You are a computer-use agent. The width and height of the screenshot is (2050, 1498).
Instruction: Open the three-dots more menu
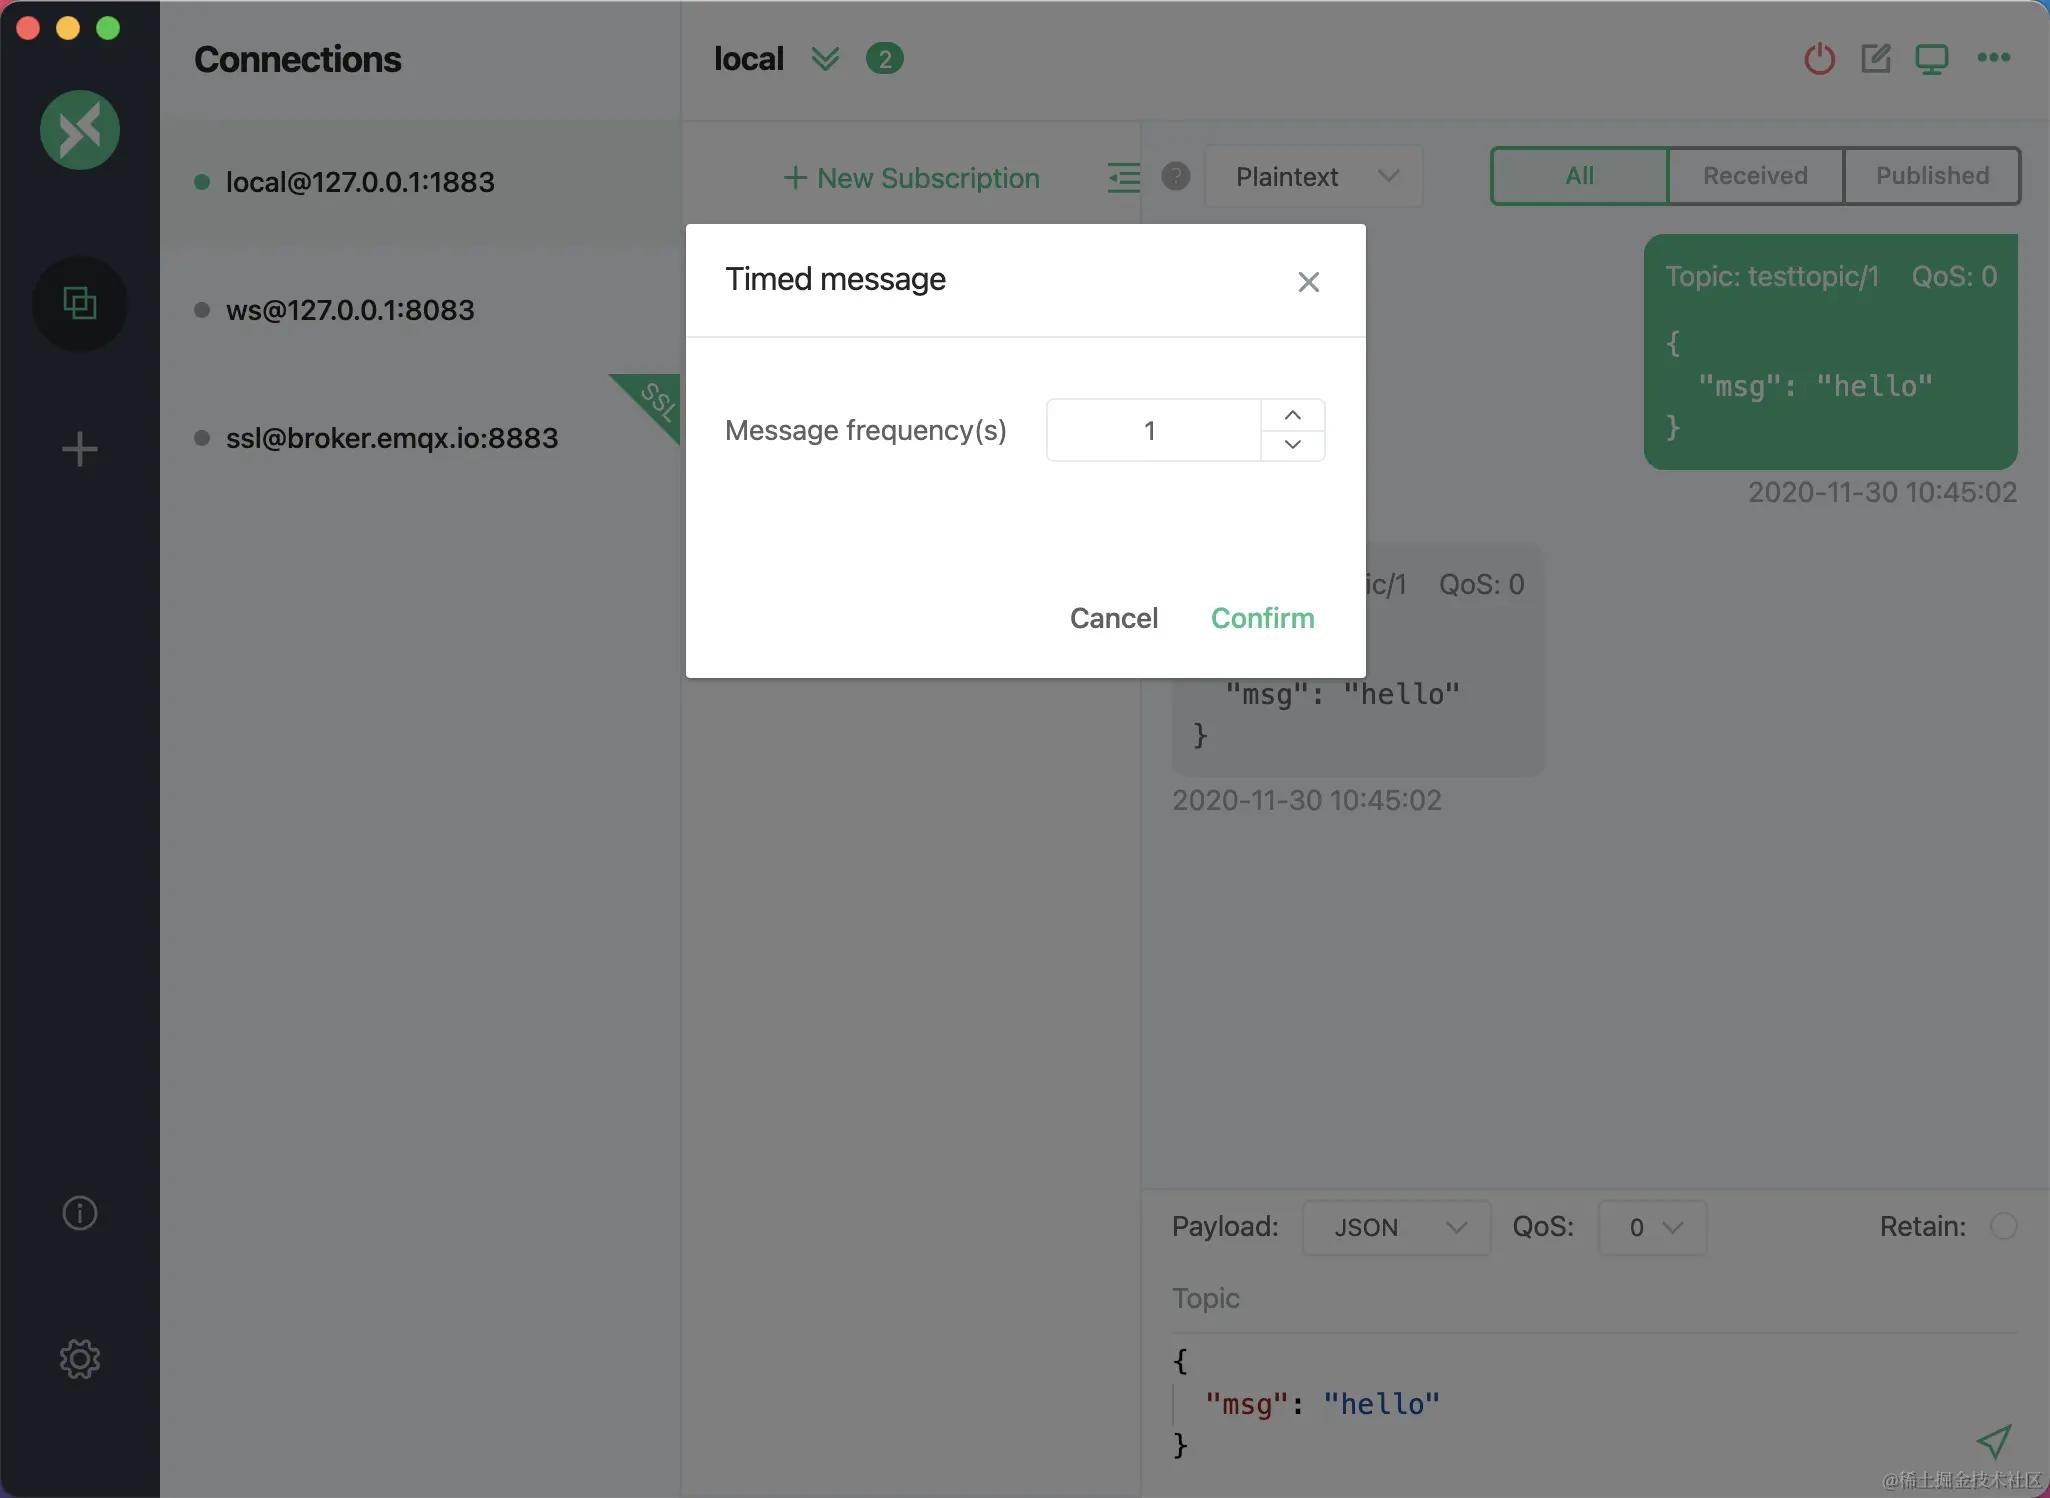[x=1993, y=58]
